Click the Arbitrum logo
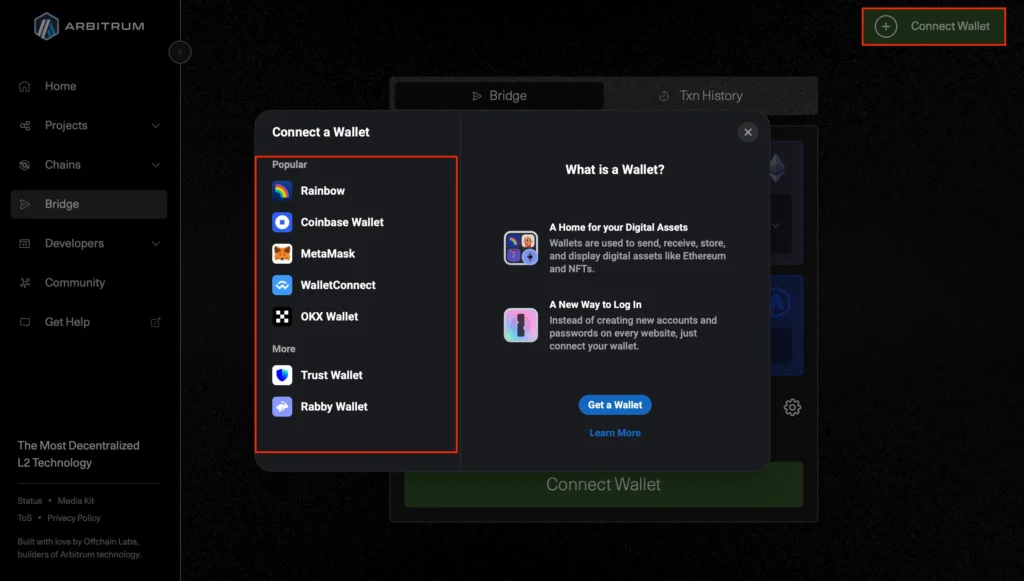The image size is (1024, 581). point(89,26)
